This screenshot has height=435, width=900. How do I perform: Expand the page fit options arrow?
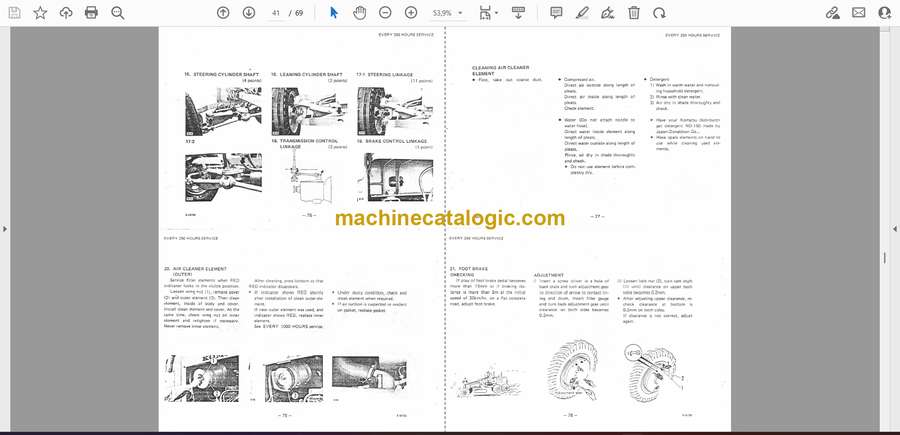click(x=496, y=13)
